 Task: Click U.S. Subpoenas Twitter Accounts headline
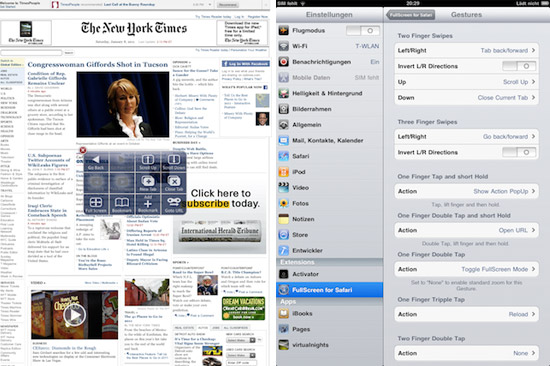point(49,160)
